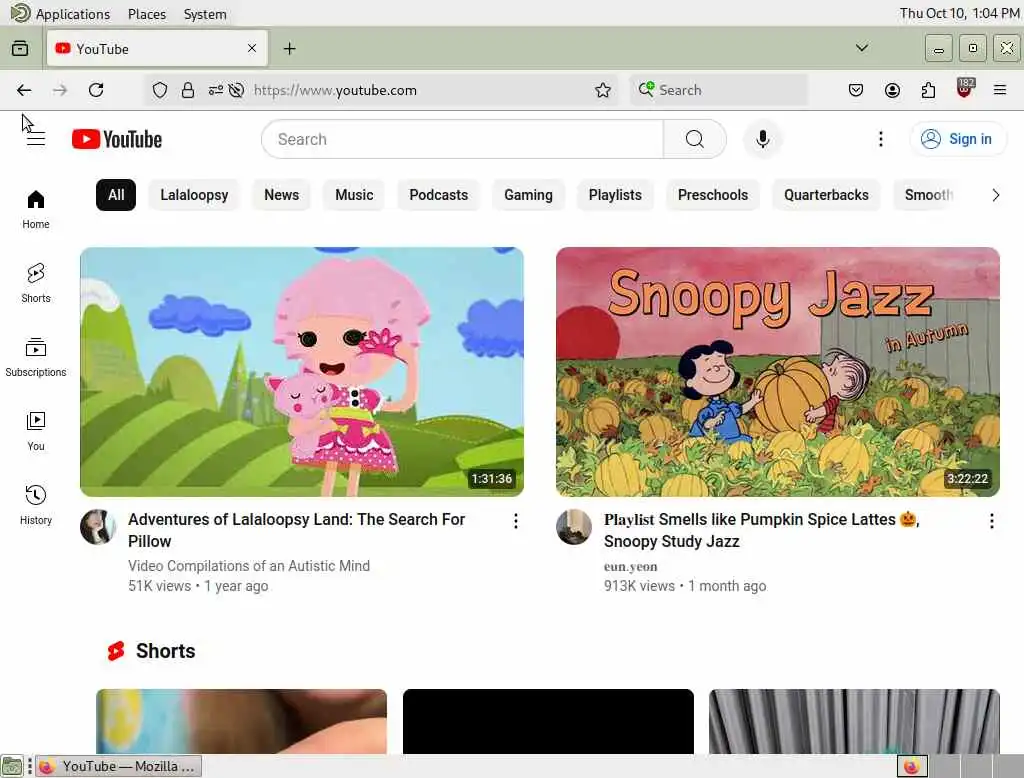Open the Places system menu
This screenshot has height=778, width=1024.
(x=147, y=14)
